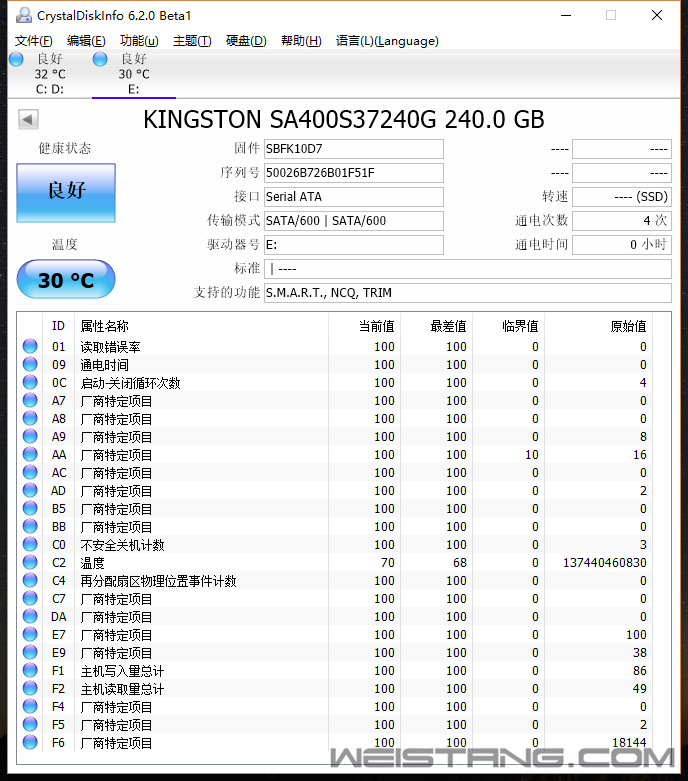Click the status icon for attribute F4

tap(30, 706)
